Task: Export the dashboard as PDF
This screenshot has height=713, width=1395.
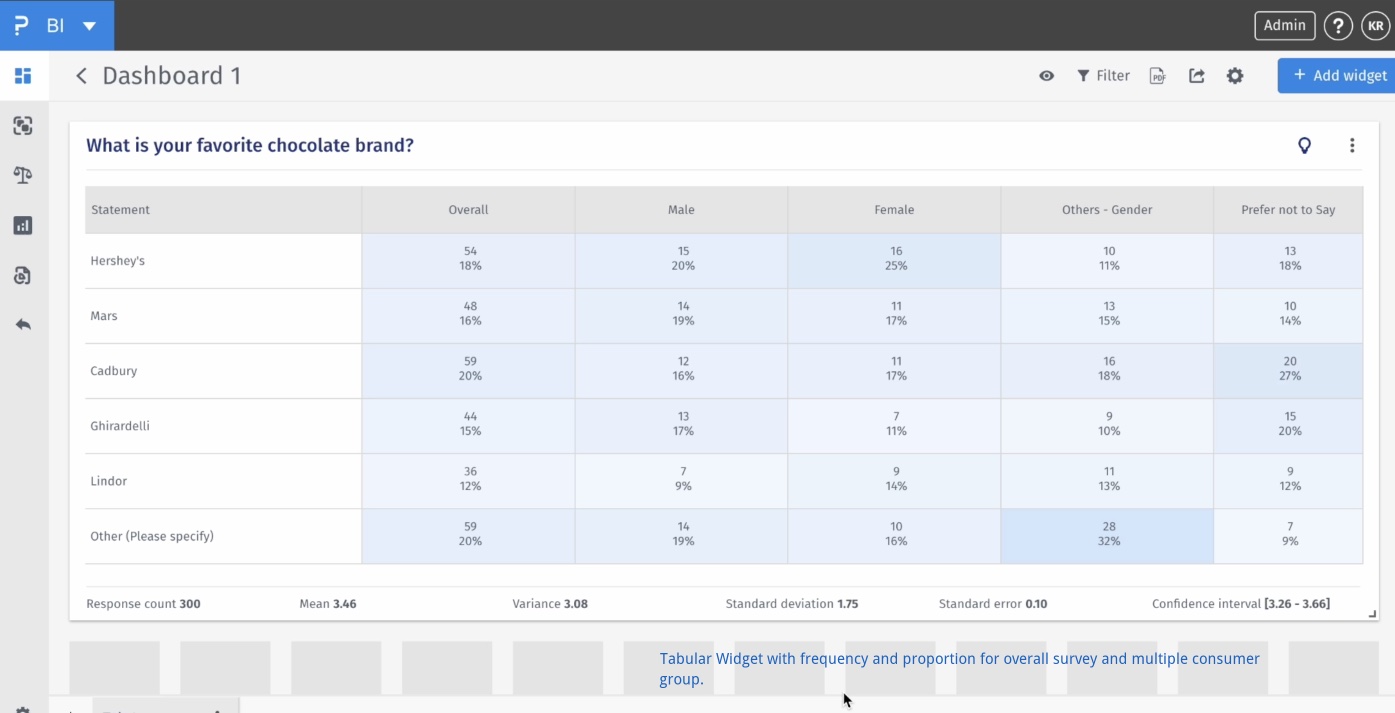Action: [x=1157, y=75]
